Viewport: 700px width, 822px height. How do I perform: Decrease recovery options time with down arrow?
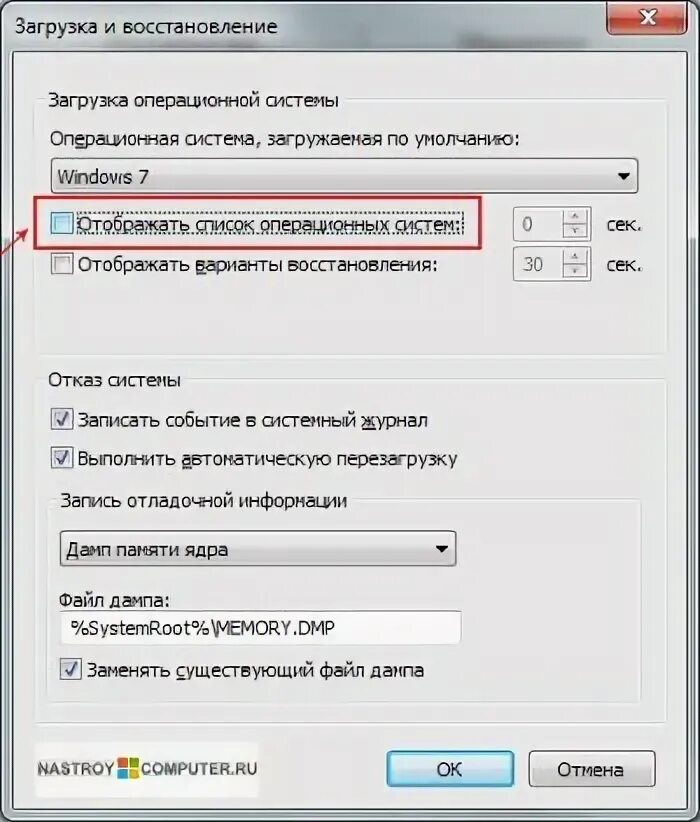pyautogui.click(x=576, y=271)
